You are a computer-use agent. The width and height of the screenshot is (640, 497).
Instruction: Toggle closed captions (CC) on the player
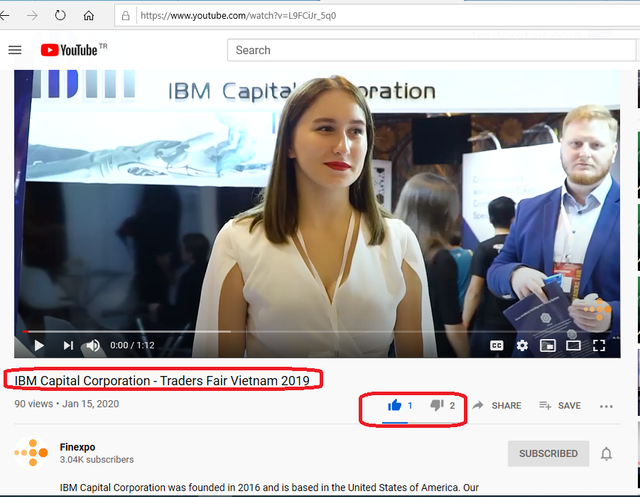tap(496, 346)
